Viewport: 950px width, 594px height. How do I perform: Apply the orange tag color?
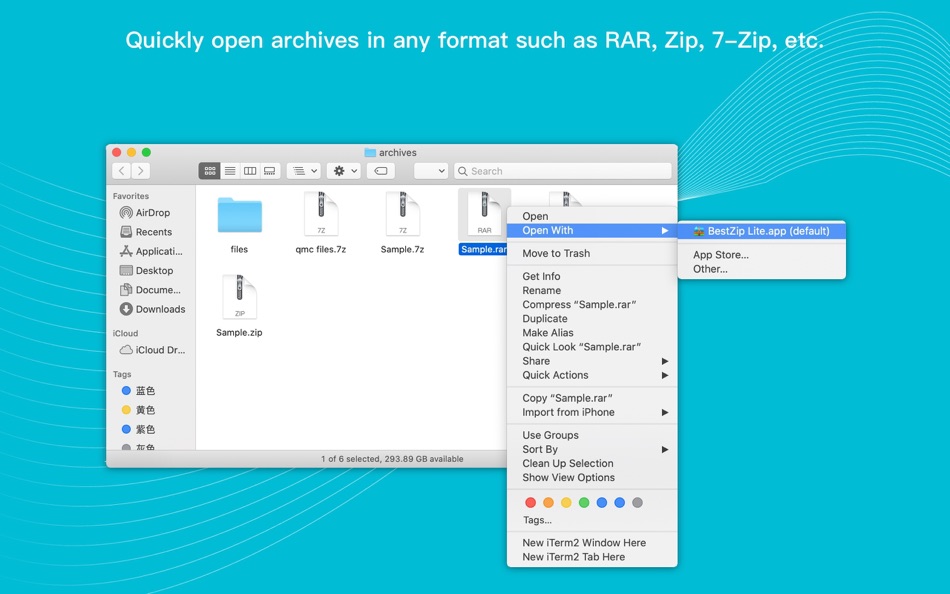tap(548, 502)
